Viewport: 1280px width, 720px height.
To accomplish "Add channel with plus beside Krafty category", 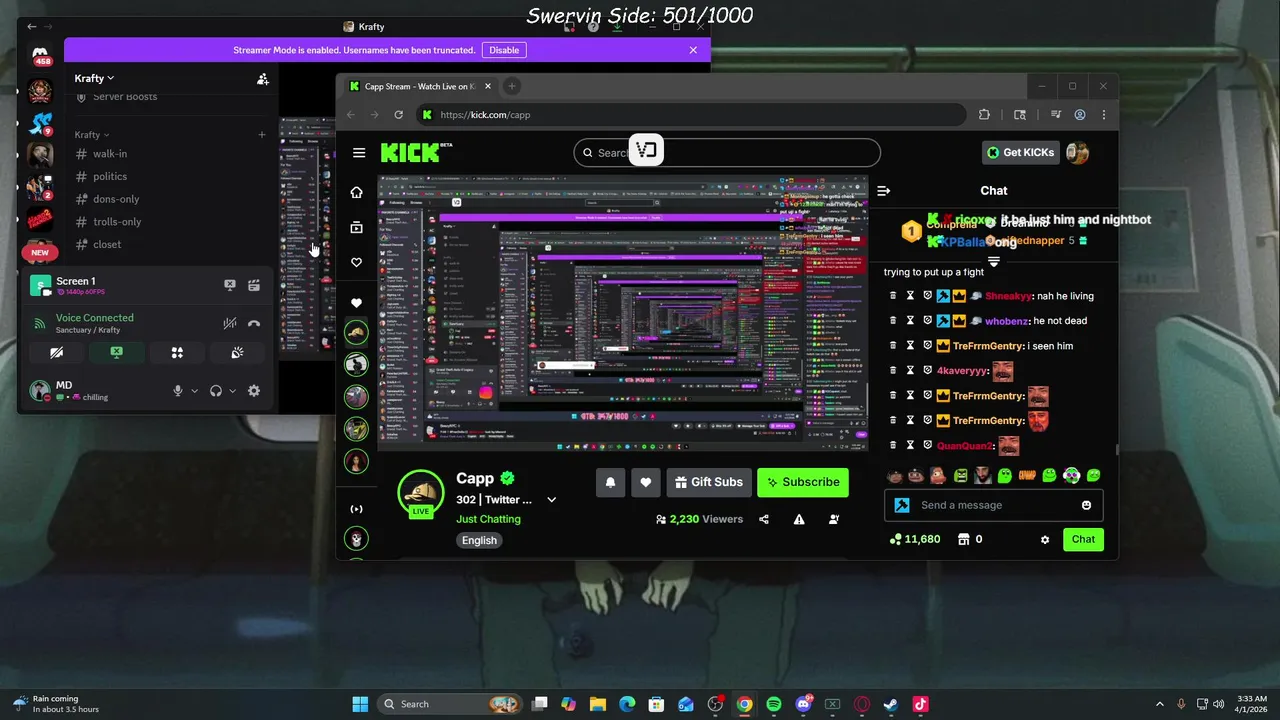I will coord(262,135).
